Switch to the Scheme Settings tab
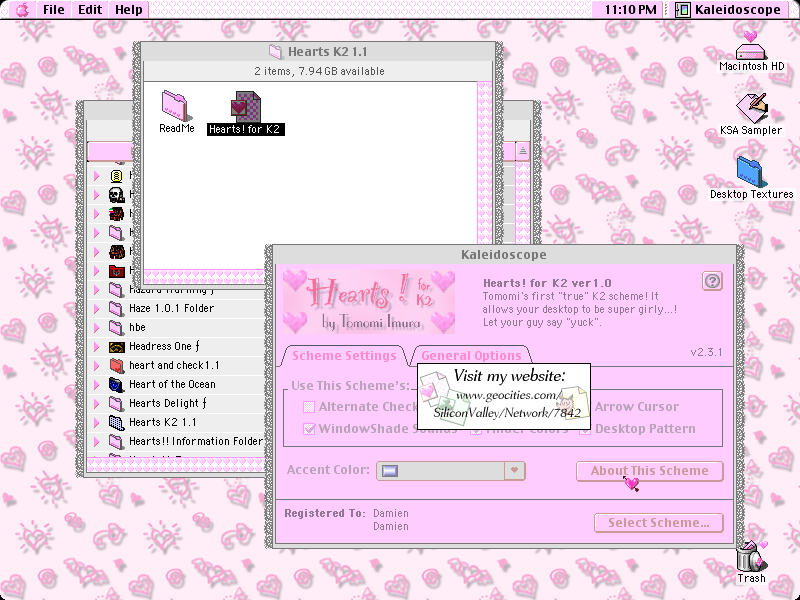The width and height of the screenshot is (800, 600). click(x=344, y=356)
